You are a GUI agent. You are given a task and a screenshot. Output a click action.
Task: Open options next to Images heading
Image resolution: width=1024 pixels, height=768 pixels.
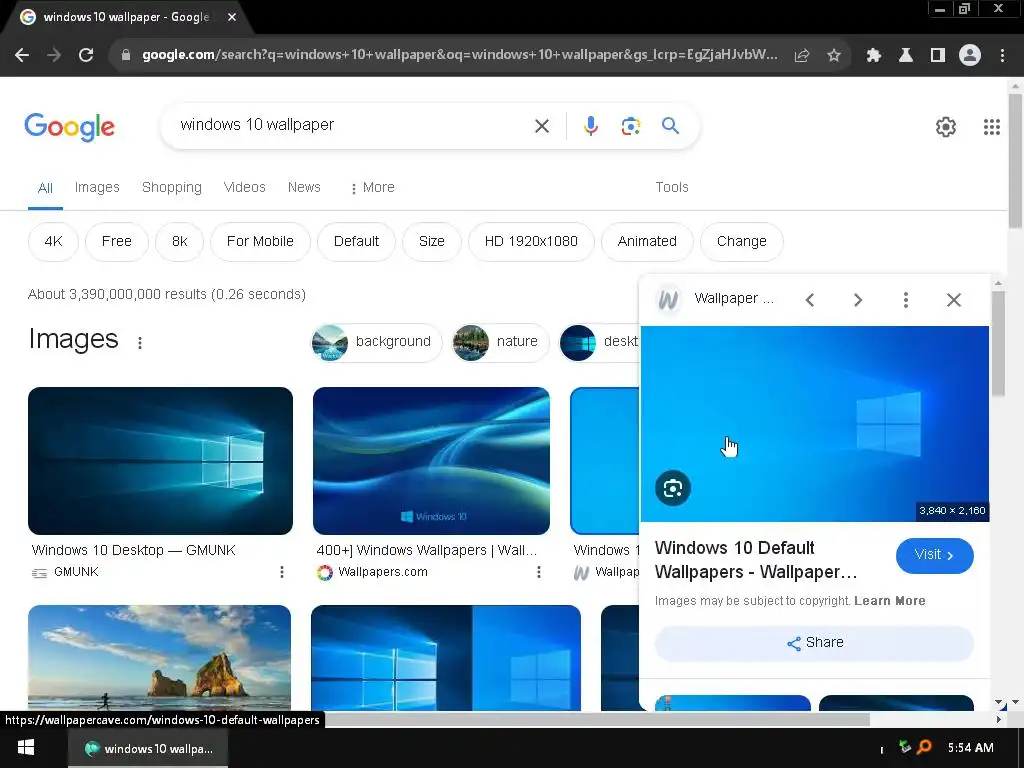140,343
